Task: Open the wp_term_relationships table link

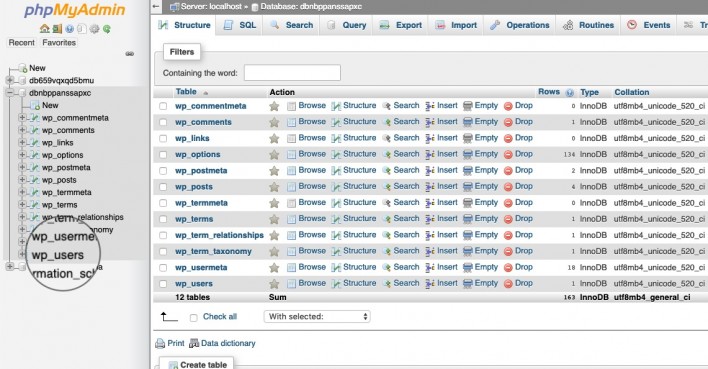Action: pos(219,235)
